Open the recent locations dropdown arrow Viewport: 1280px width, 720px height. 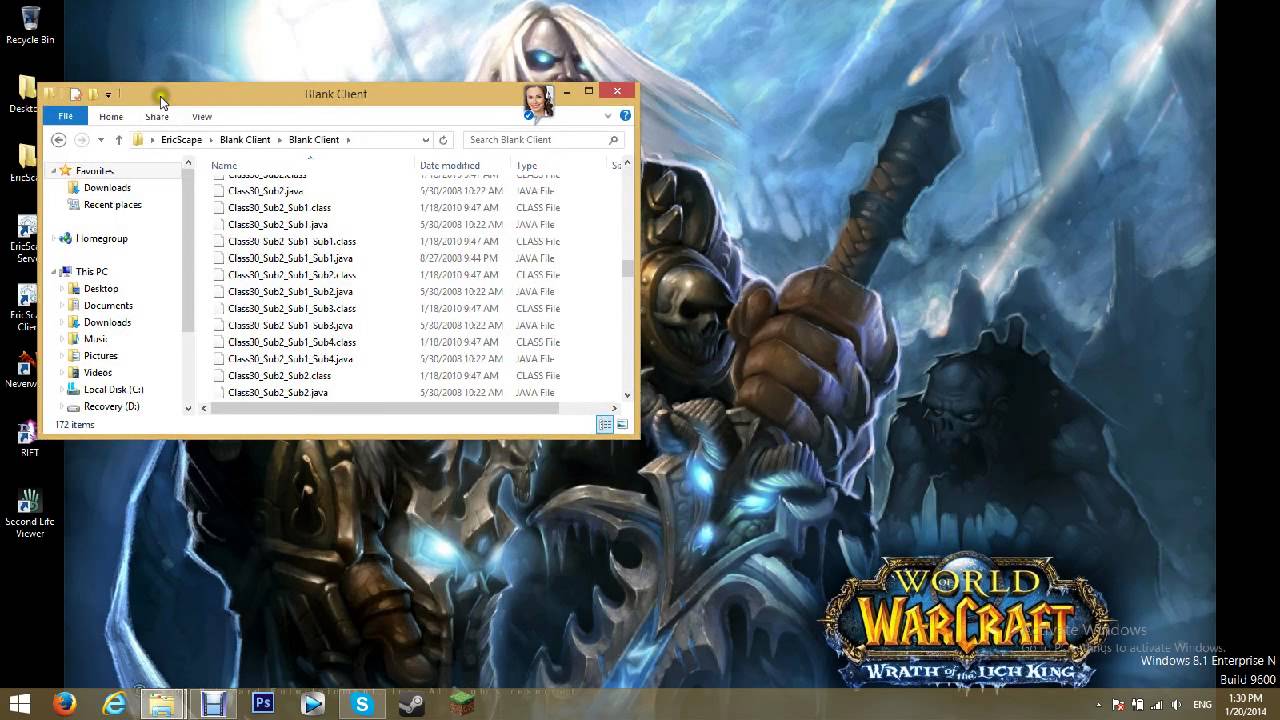pyautogui.click(x=101, y=140)
